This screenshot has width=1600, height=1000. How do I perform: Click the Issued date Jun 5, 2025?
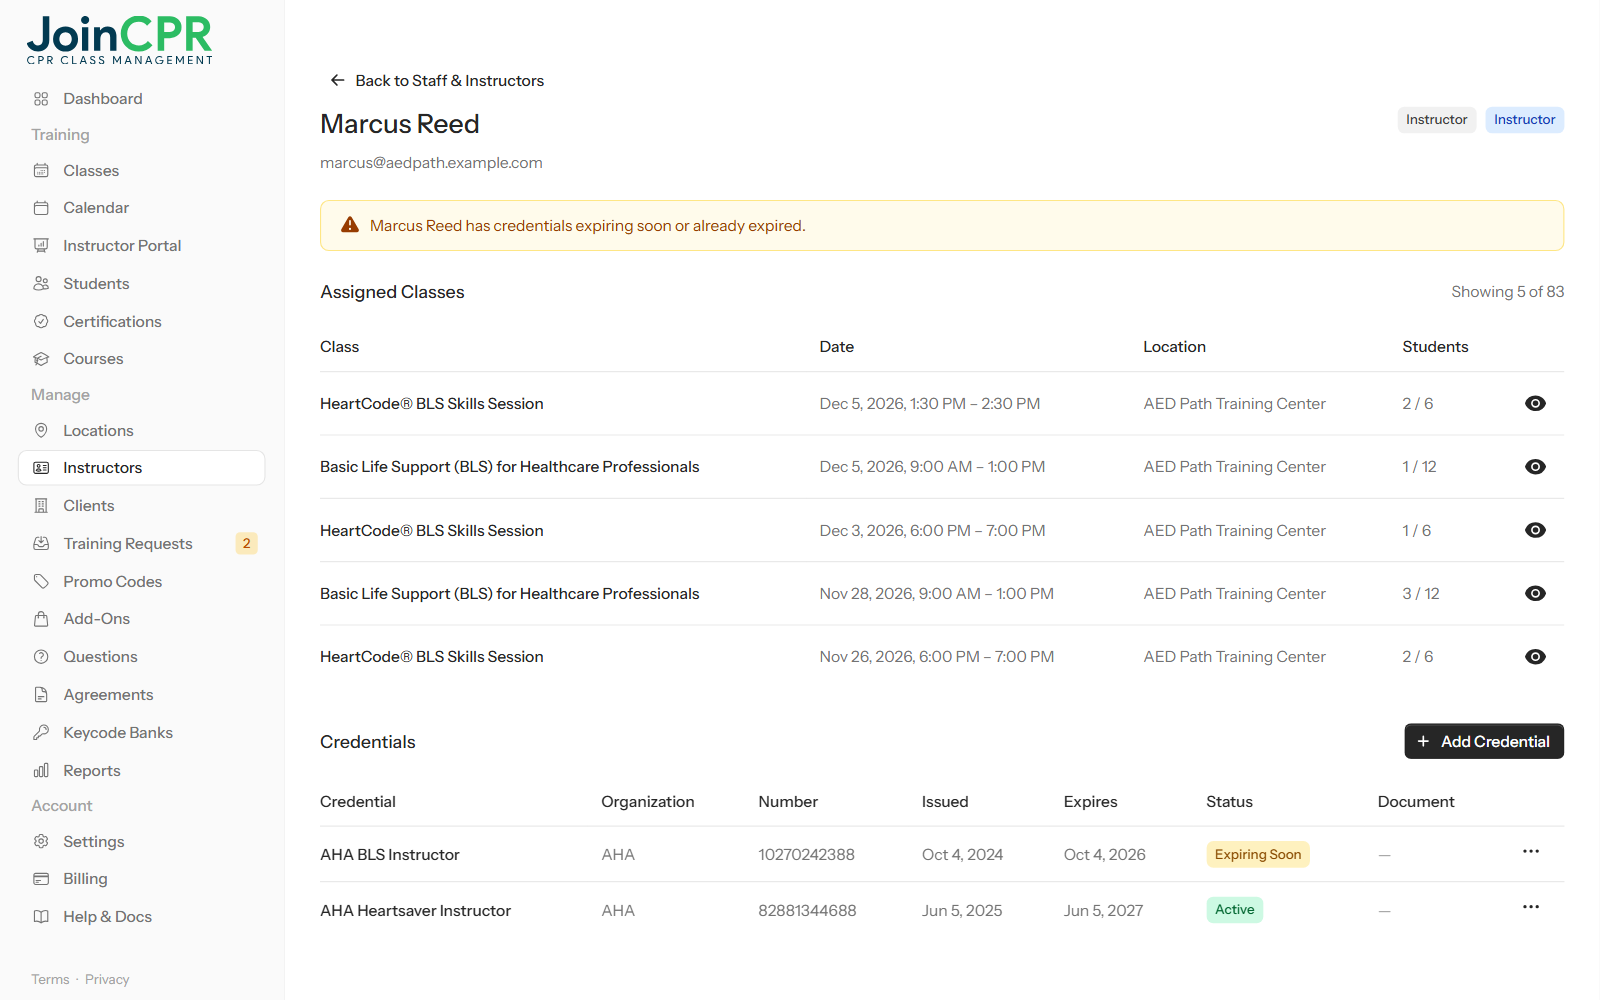tap(962, 911)
